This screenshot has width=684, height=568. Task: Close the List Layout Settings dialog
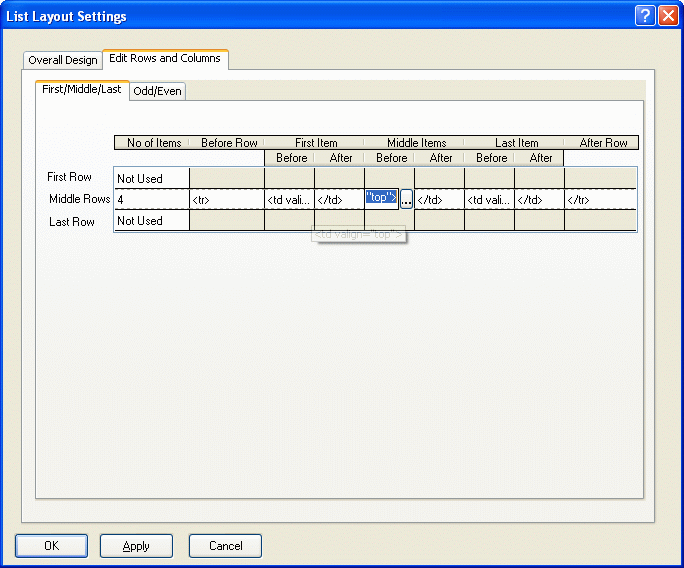click(668, 16)
